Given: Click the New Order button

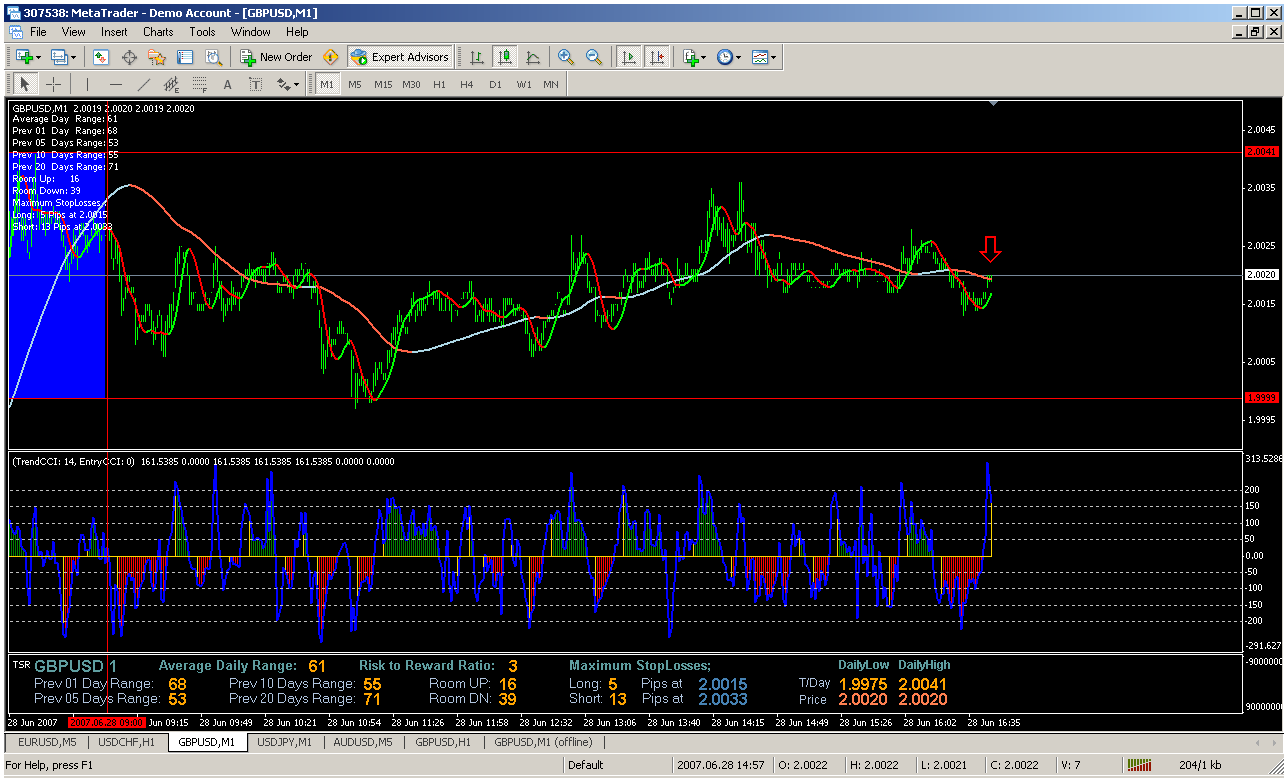Looking at the screenshot, I should (x=276, y=57).
